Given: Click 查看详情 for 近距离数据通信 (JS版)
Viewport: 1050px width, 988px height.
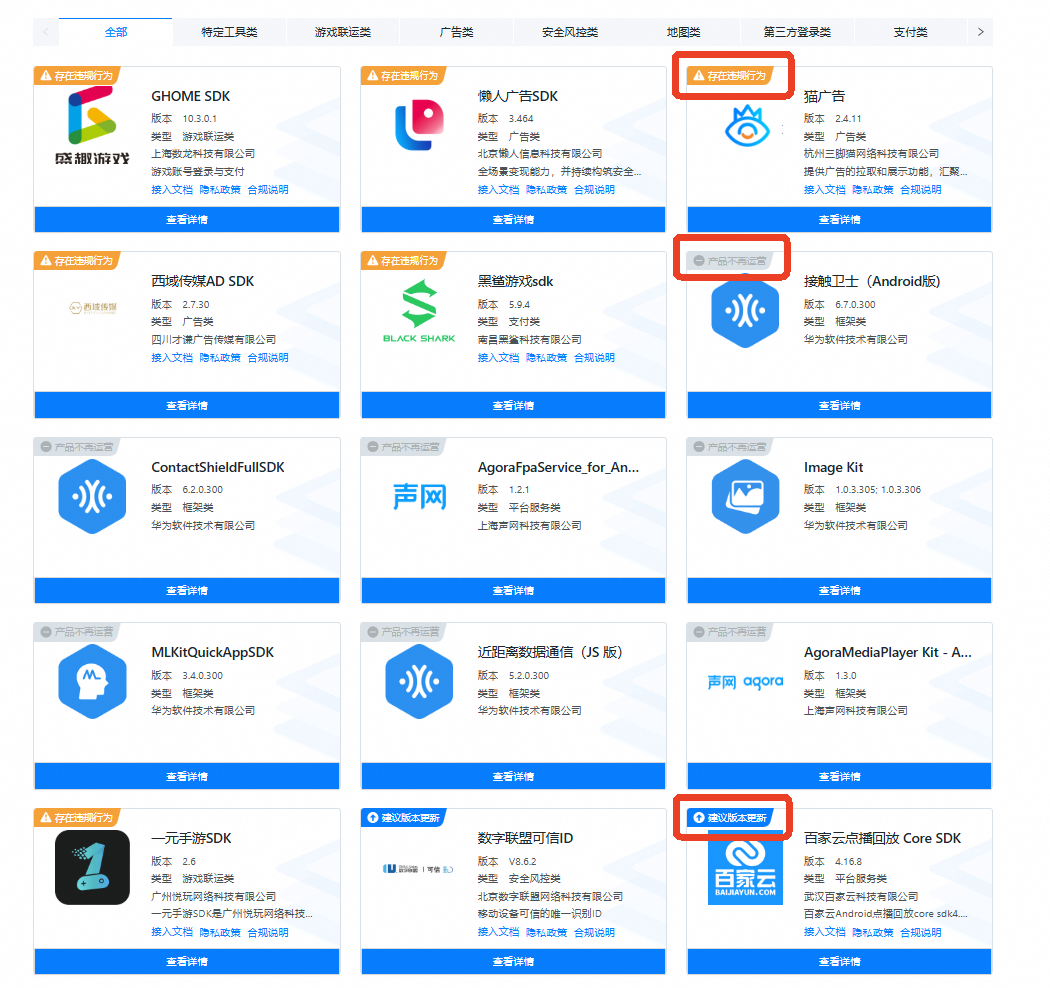Looking at the screenshot, I should (x=513, y=776).
